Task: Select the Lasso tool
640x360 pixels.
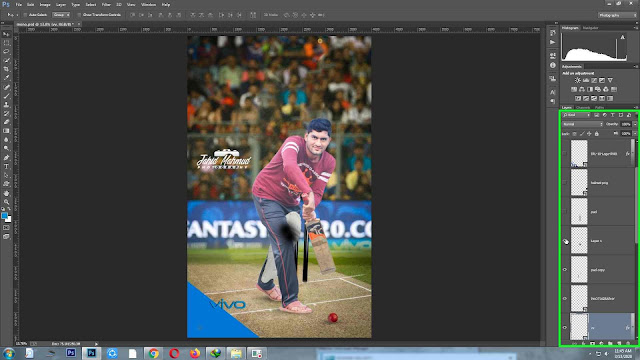Action: [6, 52]
